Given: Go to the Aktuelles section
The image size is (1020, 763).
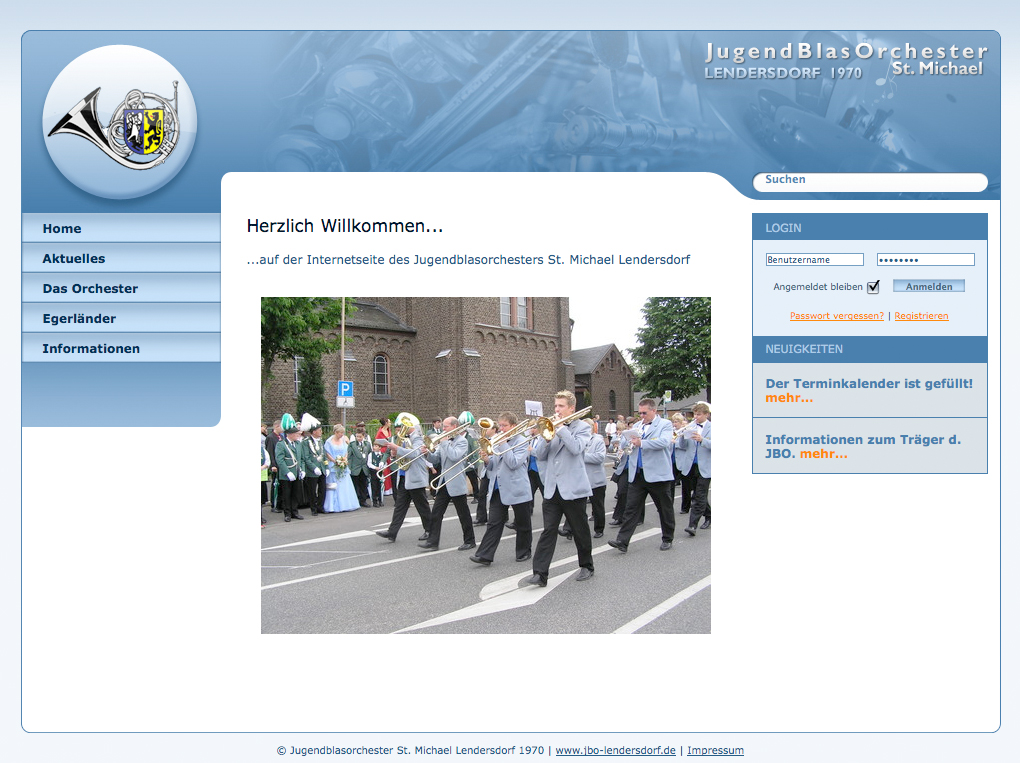Looking at the screenshot, I should pos(121,258).
